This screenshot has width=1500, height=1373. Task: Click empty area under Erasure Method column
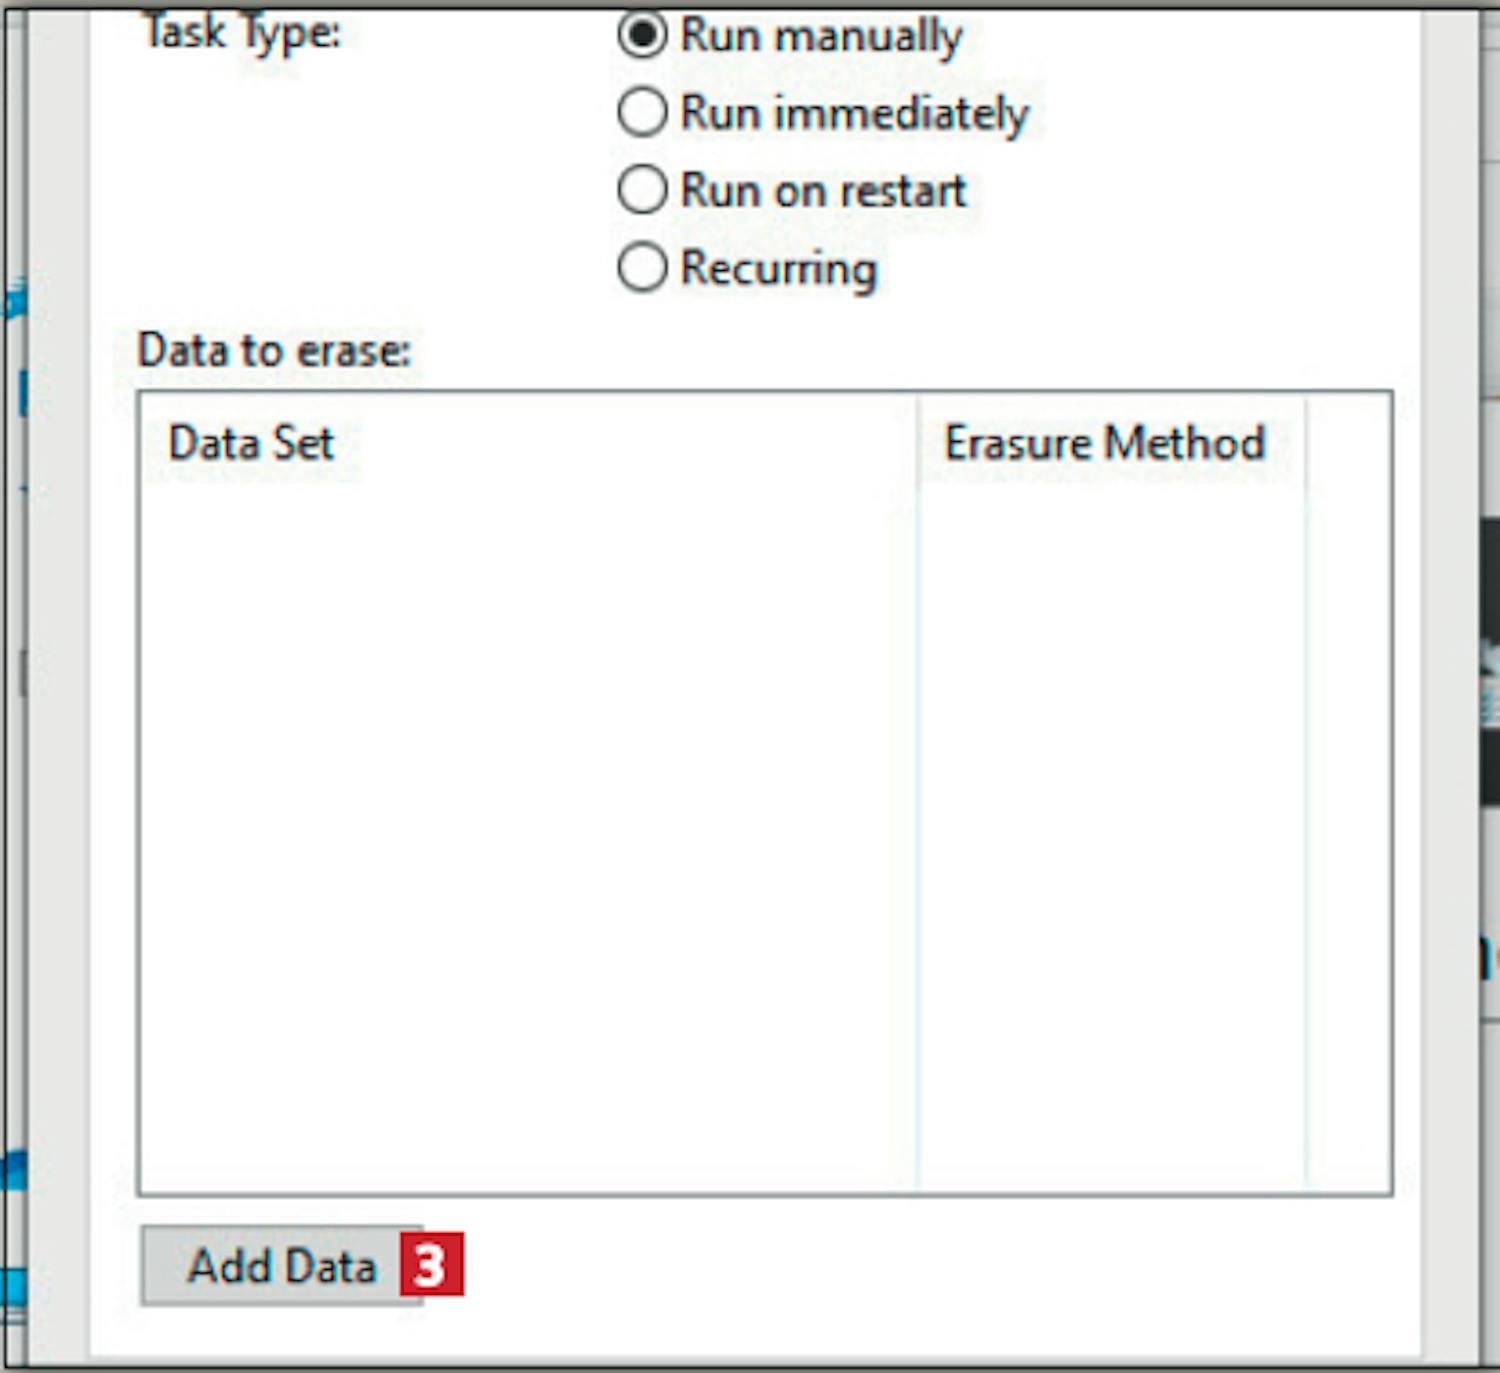click(x=1112, y=840)
